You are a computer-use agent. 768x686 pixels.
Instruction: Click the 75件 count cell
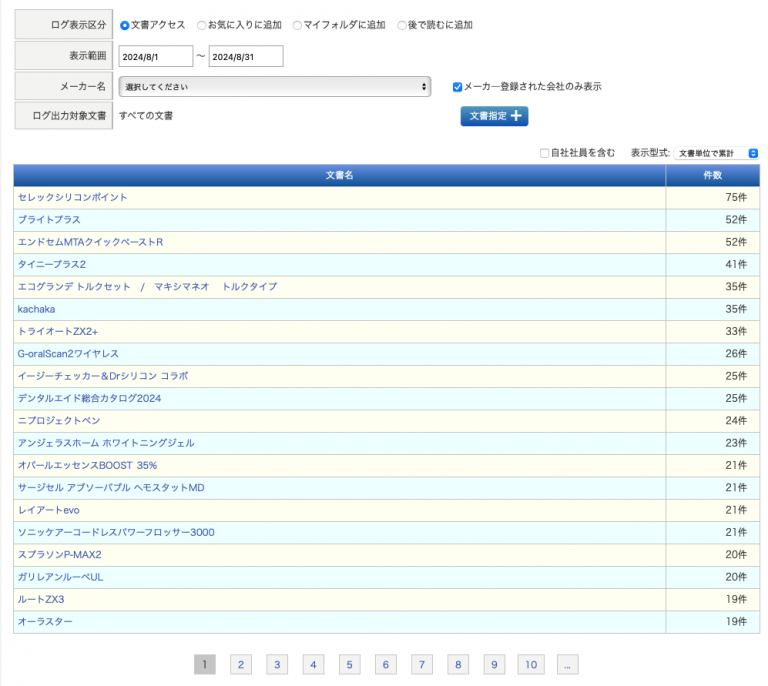pyautogui.click(x=713, y=197)
